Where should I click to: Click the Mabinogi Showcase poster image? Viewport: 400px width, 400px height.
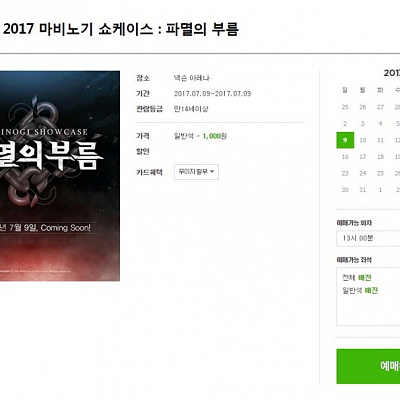(60, 176)
